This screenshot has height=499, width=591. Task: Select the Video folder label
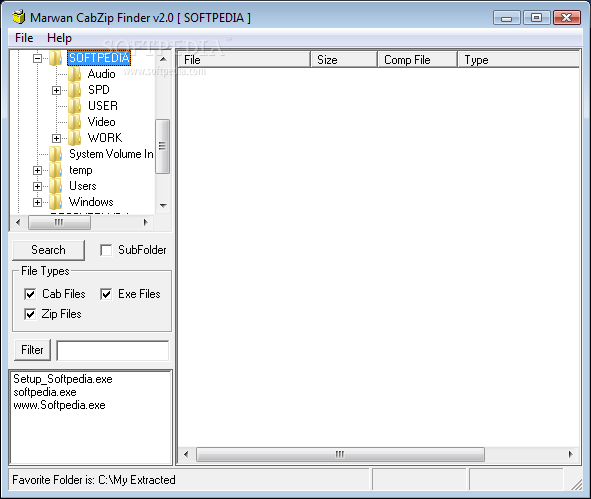101,122
